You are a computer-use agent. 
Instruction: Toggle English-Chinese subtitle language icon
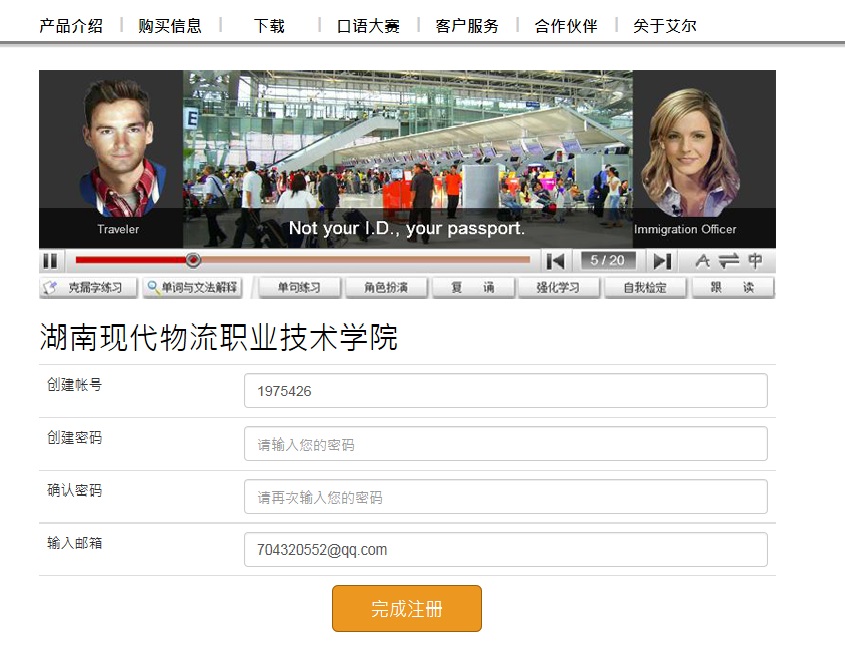click(x=729, y=261)
